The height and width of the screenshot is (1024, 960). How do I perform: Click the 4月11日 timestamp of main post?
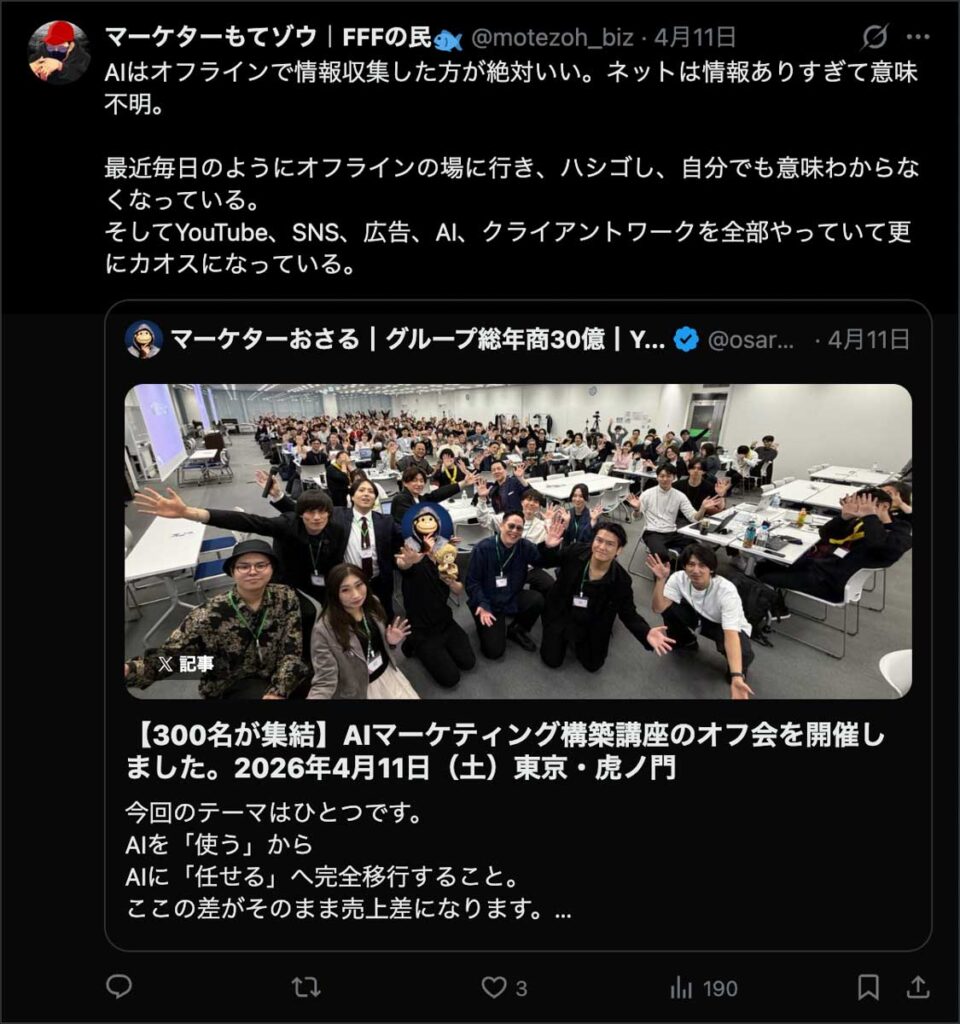(x=695, y=38)
